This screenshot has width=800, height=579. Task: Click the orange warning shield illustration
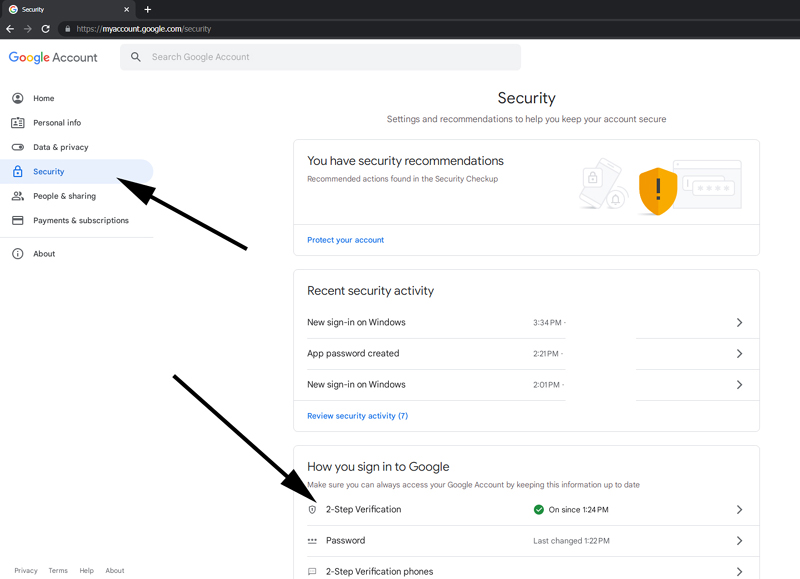658,191
